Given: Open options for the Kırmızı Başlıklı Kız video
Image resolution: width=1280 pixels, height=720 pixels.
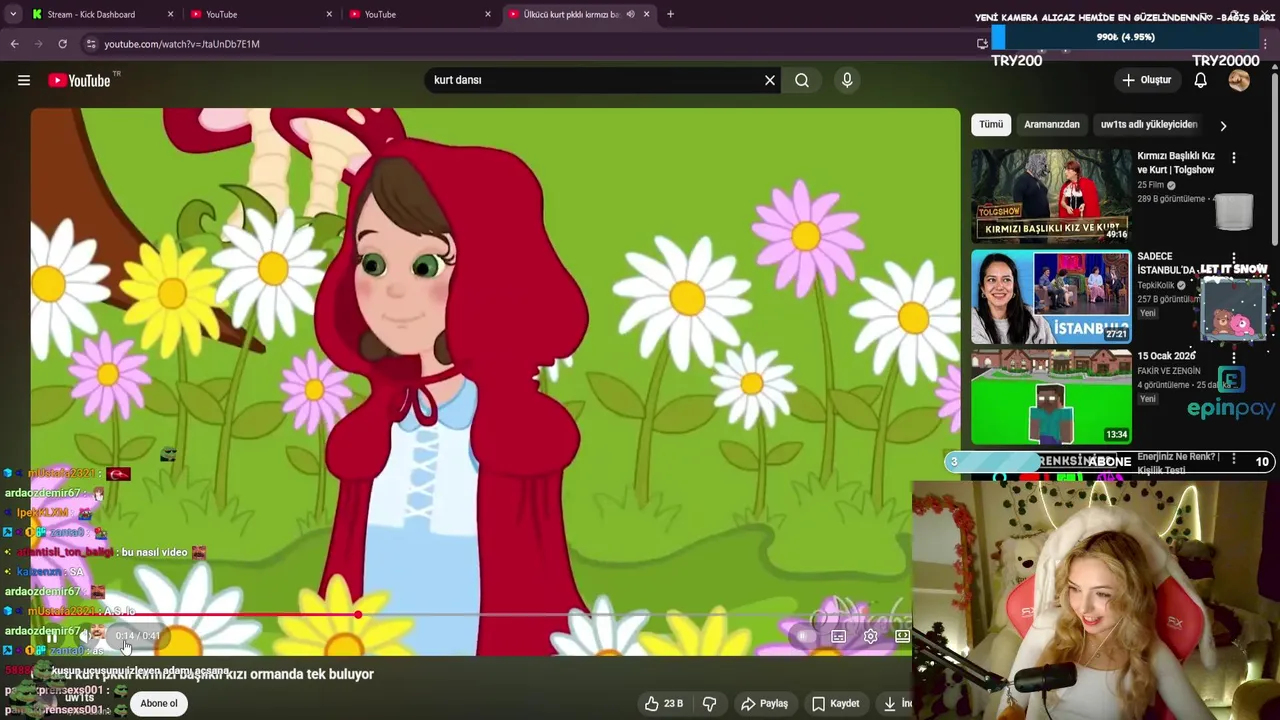Looking at the screenshot, I should pos(1233,158).
